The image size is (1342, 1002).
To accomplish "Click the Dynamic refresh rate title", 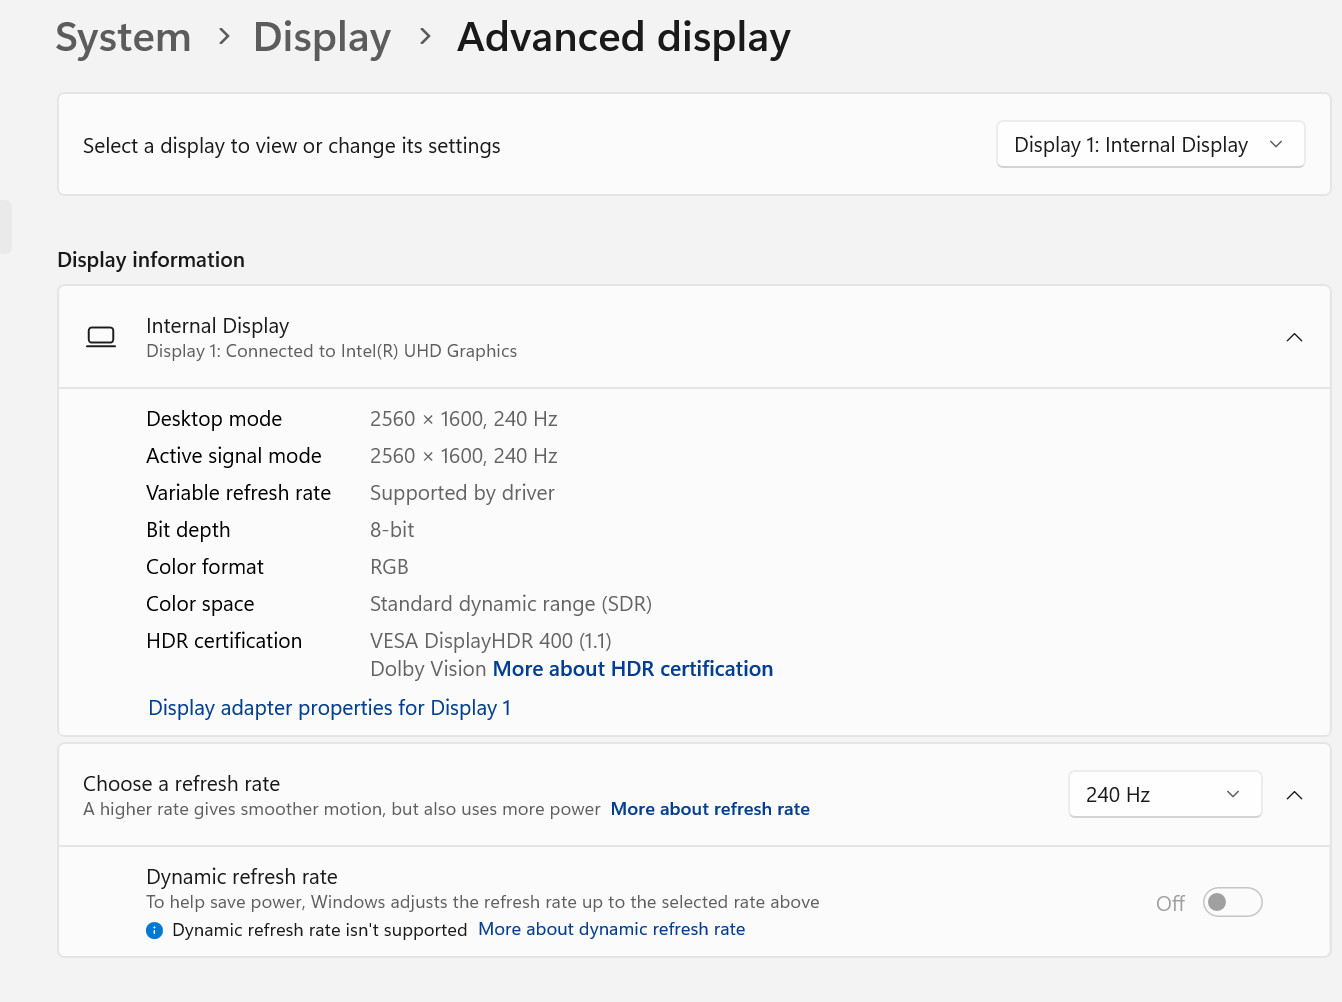I will pyautogui.click(x=242, y=877).
